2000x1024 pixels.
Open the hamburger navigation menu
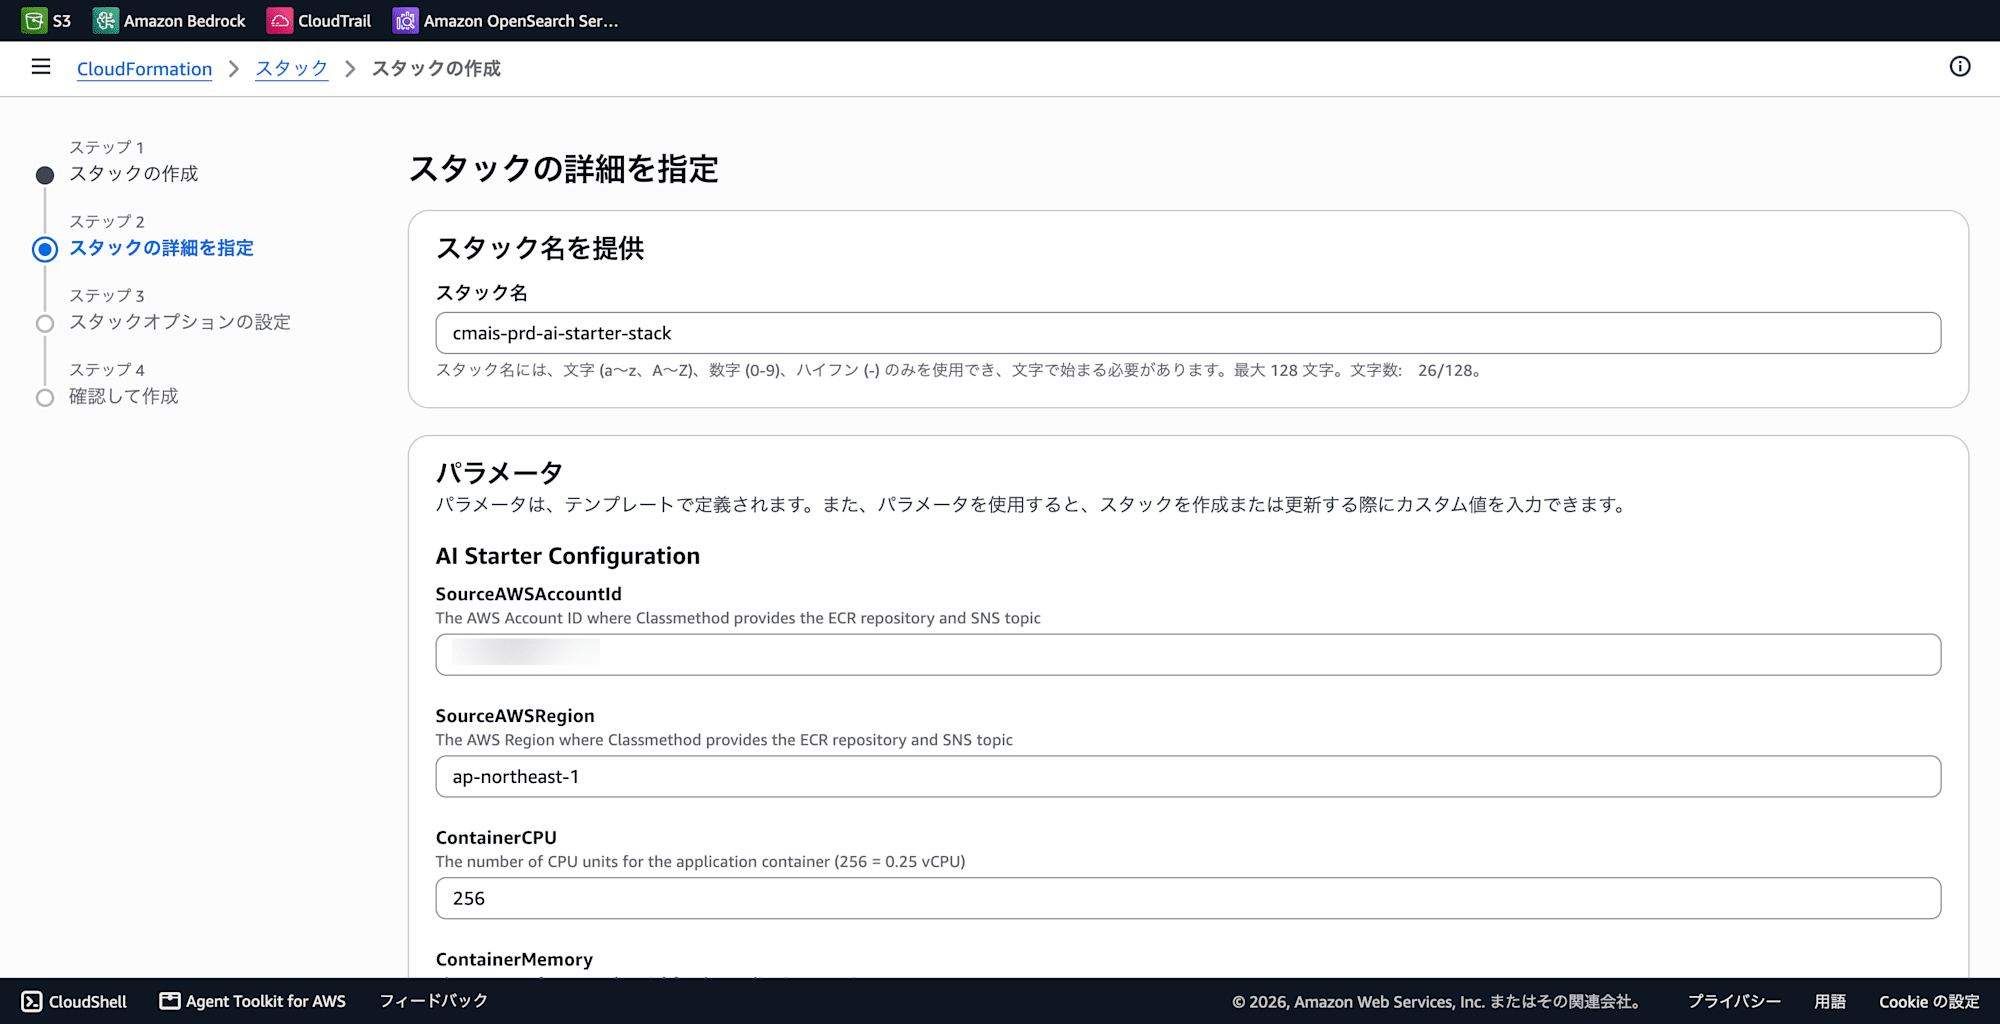41,67
